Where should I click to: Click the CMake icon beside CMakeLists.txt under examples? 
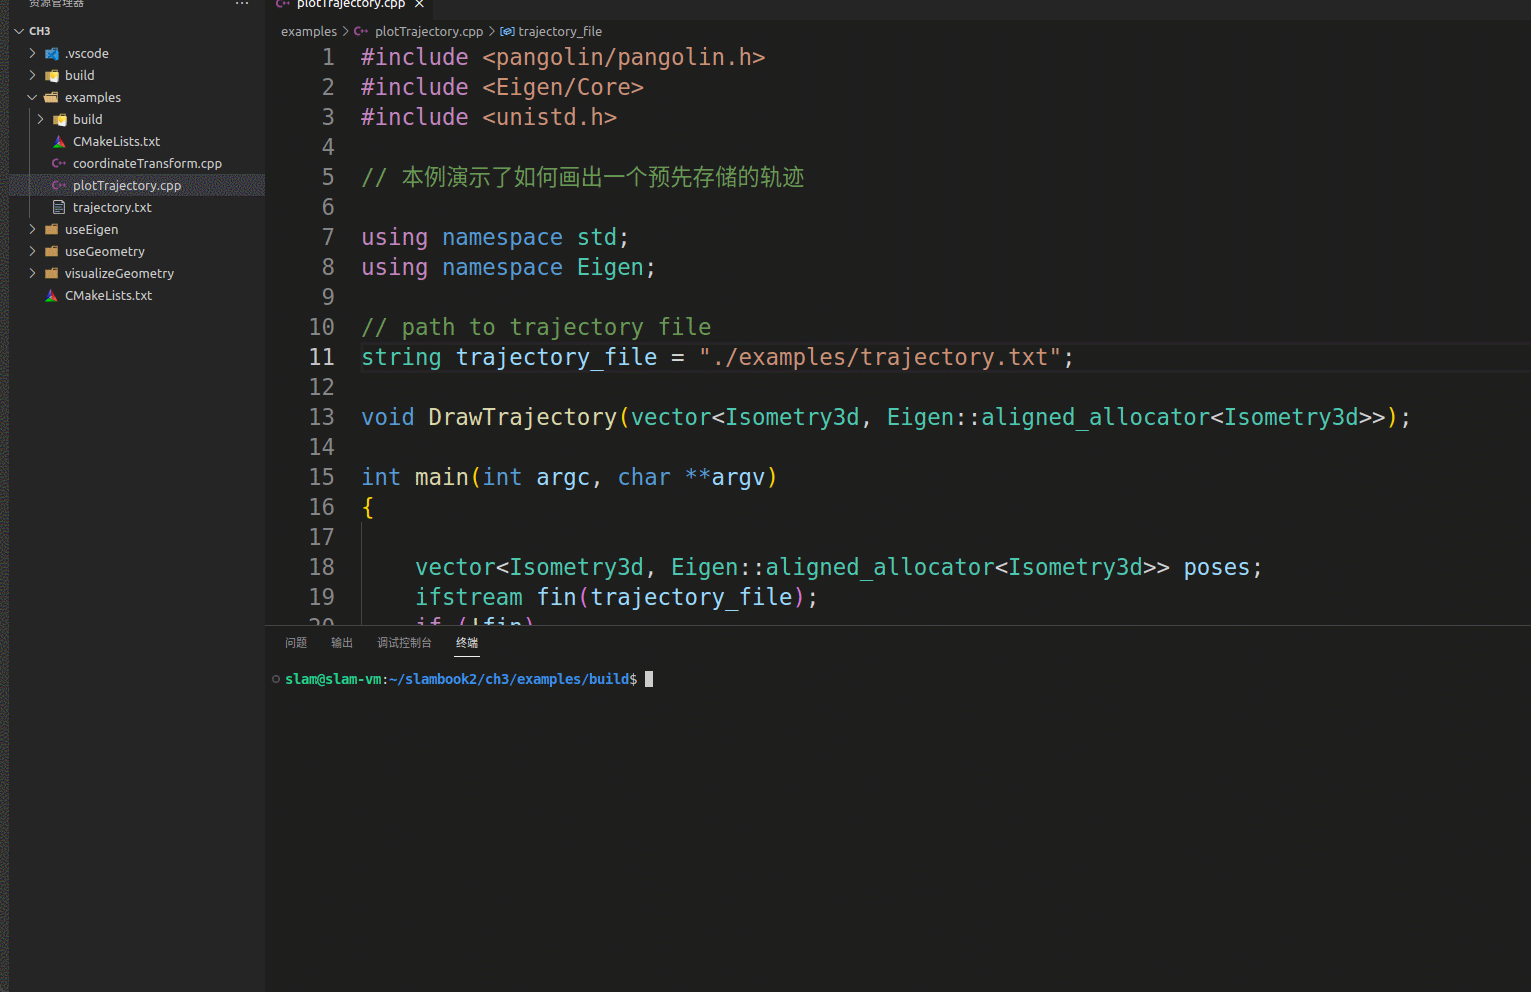click(x=58, y=141)
